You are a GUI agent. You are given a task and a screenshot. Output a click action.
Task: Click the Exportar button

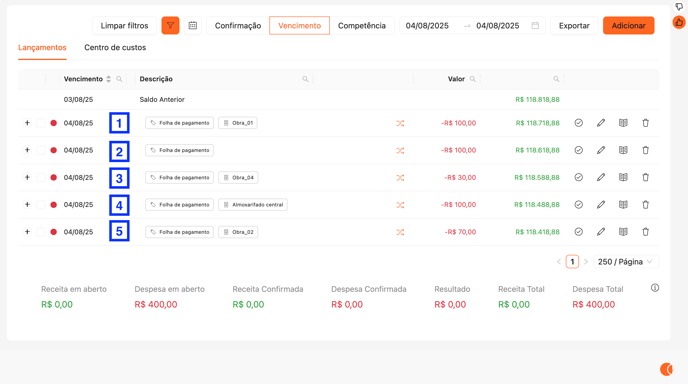pyautogui.click(x=574, y=25)
